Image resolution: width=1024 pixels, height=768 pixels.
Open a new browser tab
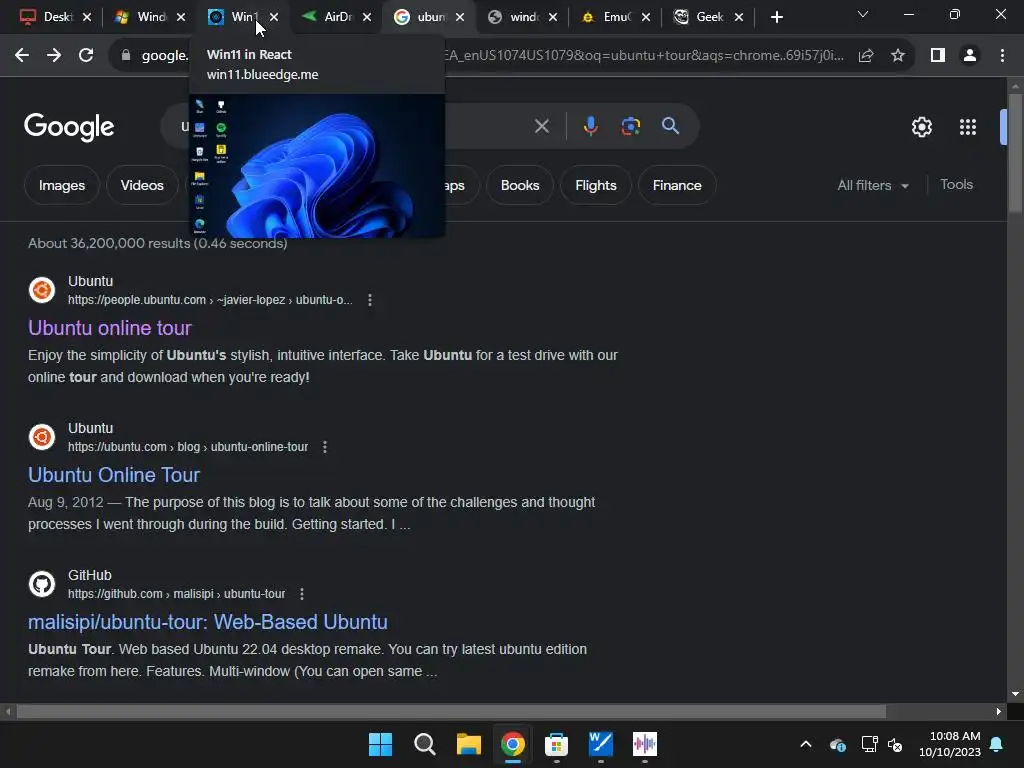point(776,17)
